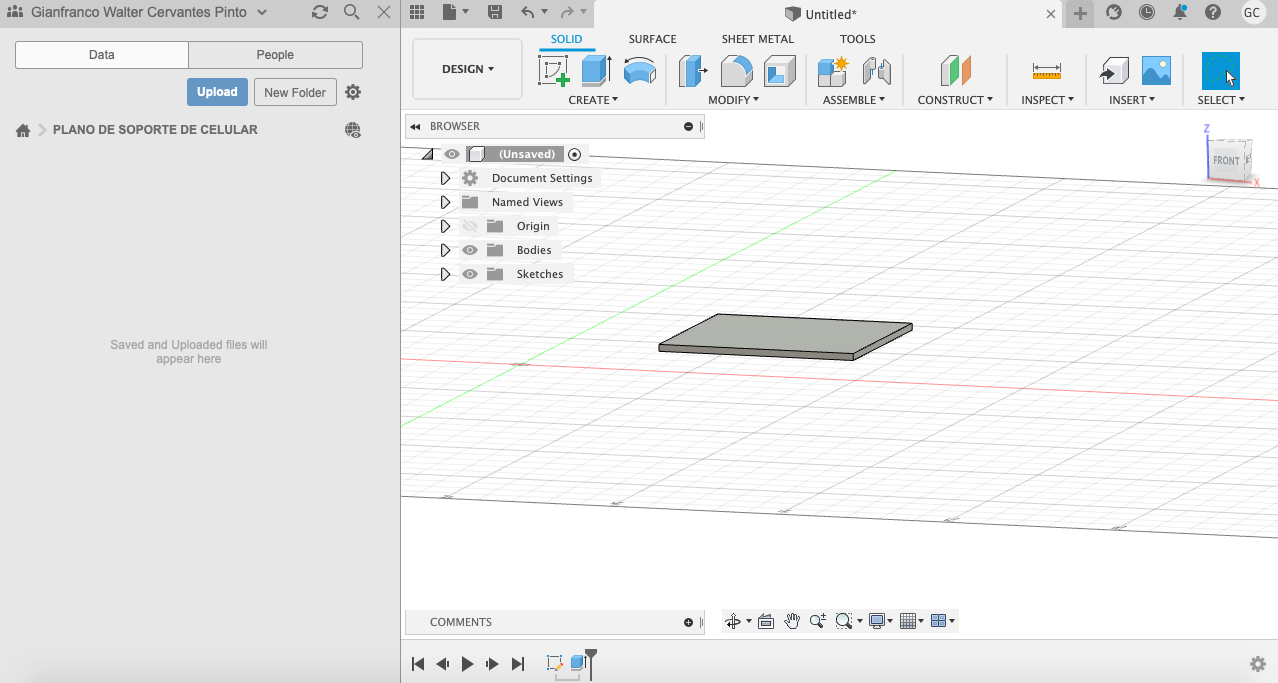Switch to the TOOLS tab
The width and height of the screenshot is (1278, 683).
(857, 39)
